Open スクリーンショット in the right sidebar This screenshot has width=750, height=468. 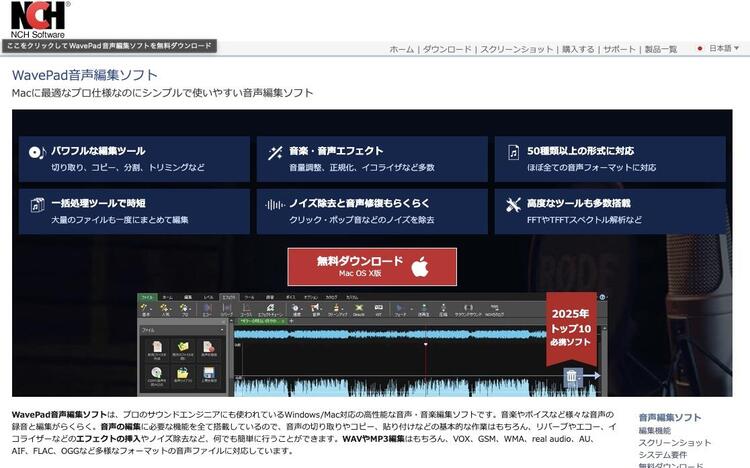click(674, 443)
